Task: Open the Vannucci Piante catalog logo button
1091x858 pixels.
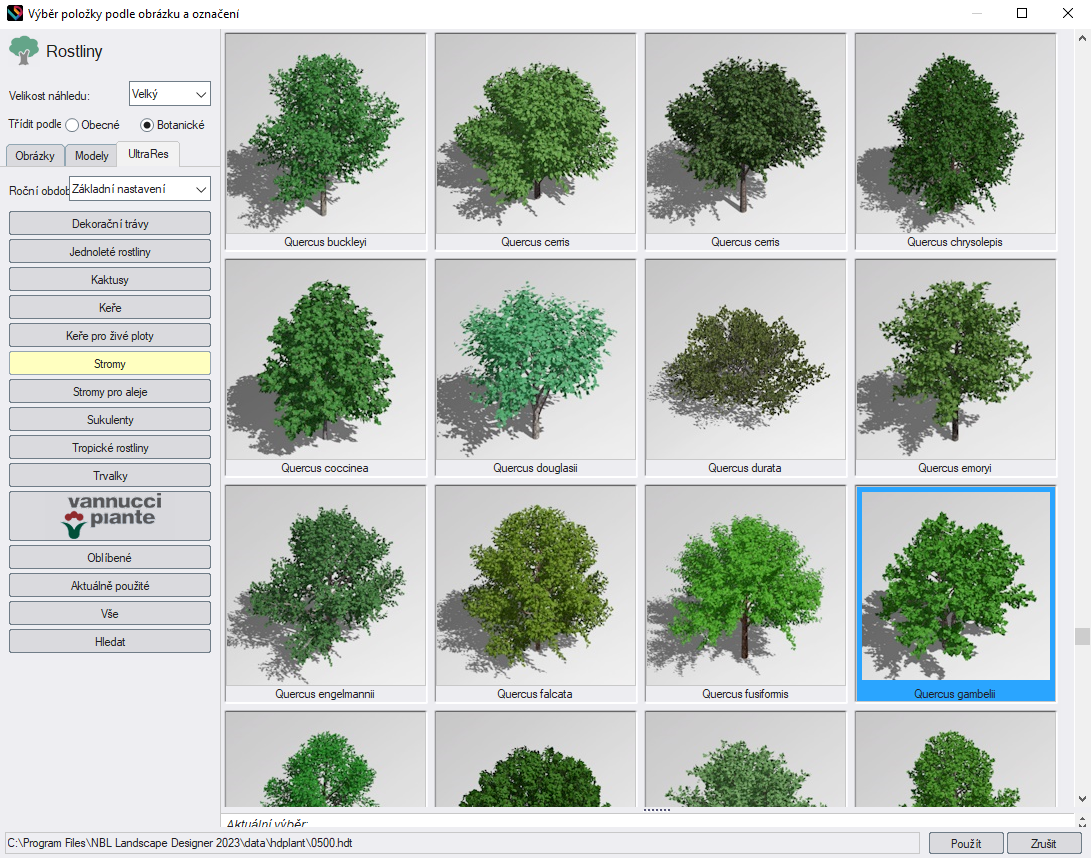Action: (x=110, y=516)
